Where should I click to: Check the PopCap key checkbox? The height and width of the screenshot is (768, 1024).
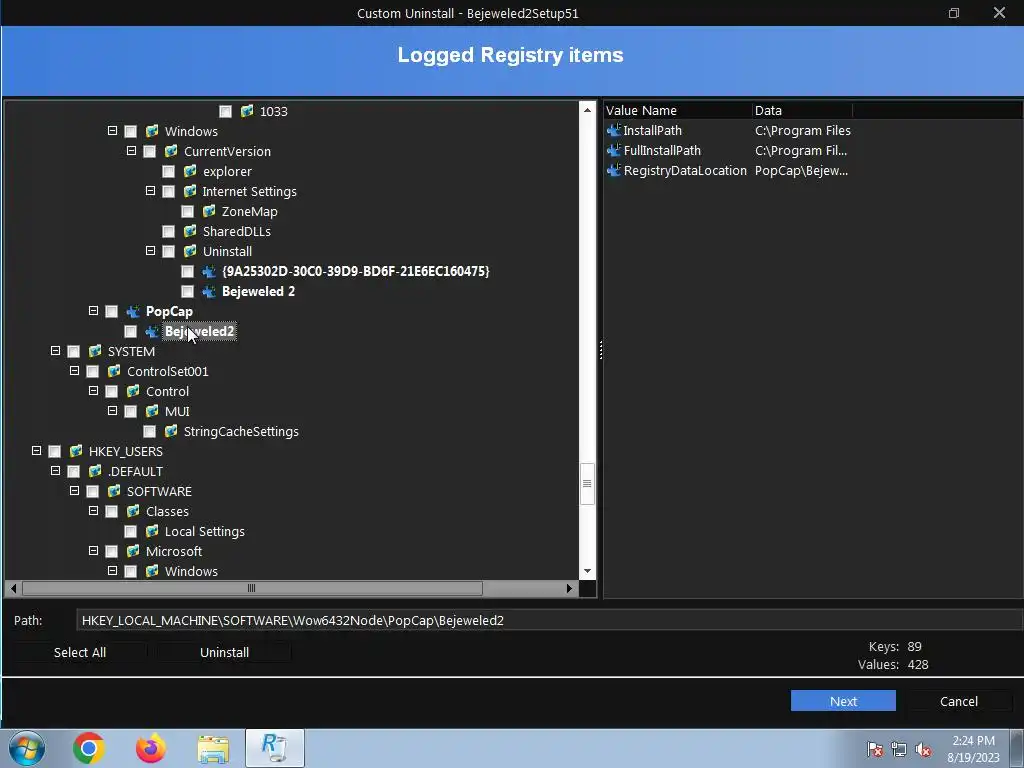click(x=112, y=312)
